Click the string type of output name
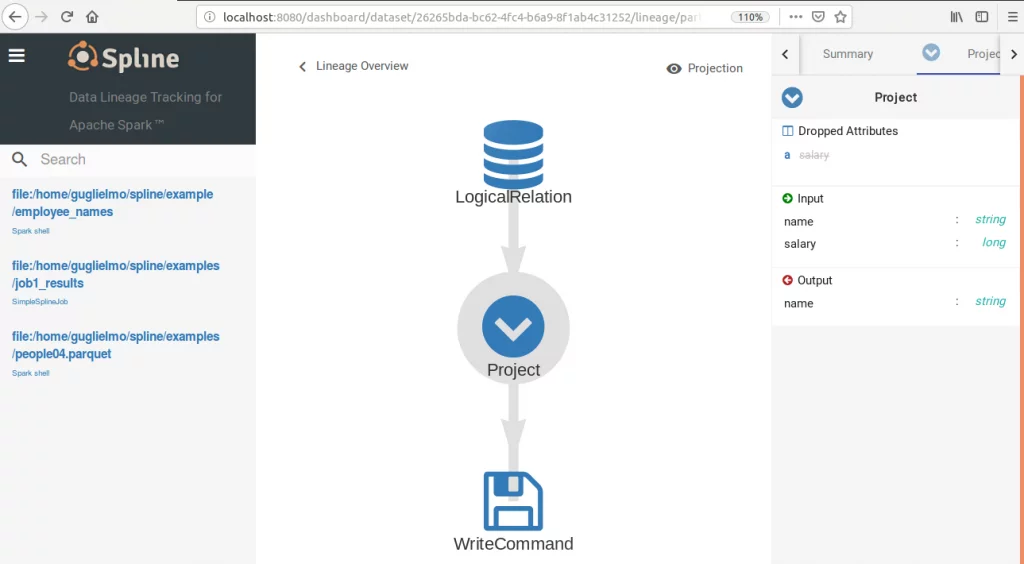The width and height of the screenshot is (1024, 564). point(991,302)
